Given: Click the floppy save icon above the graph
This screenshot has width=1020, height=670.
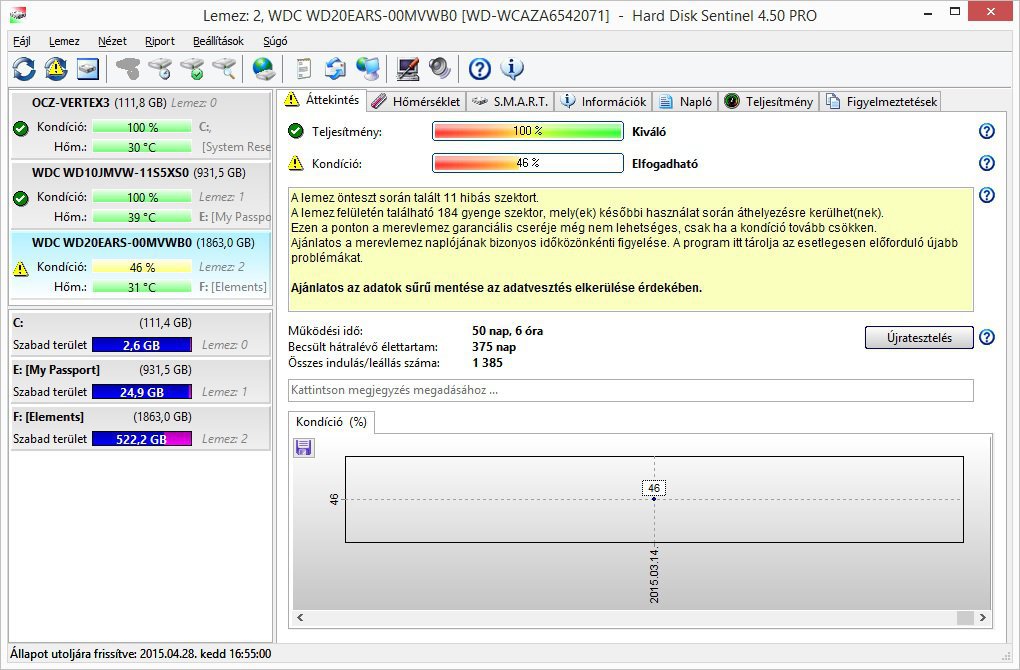Looking at the screenshot, I should pos(304,448).
